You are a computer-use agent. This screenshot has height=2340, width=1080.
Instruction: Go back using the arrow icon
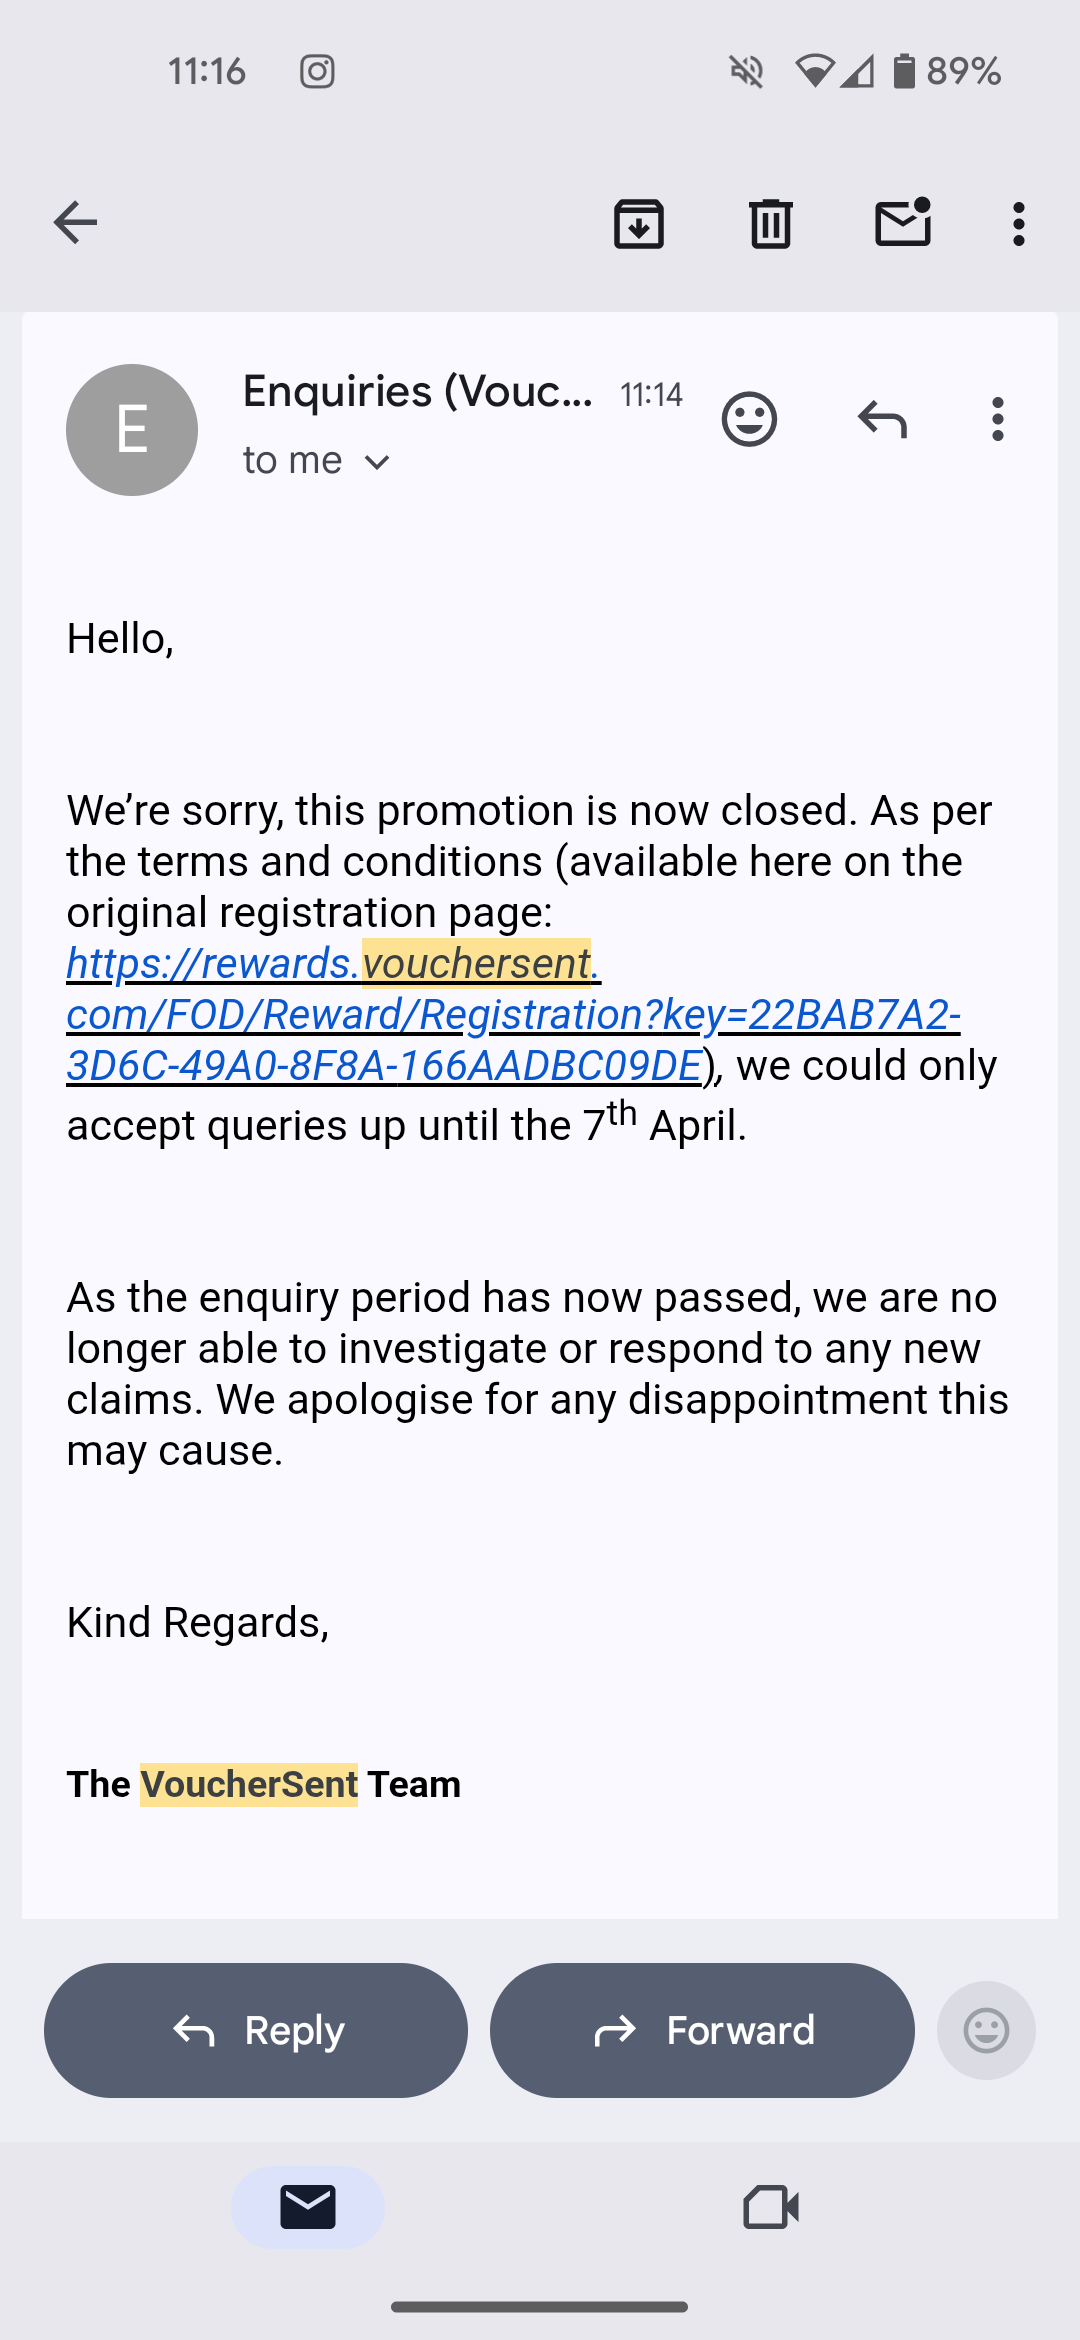75,222
